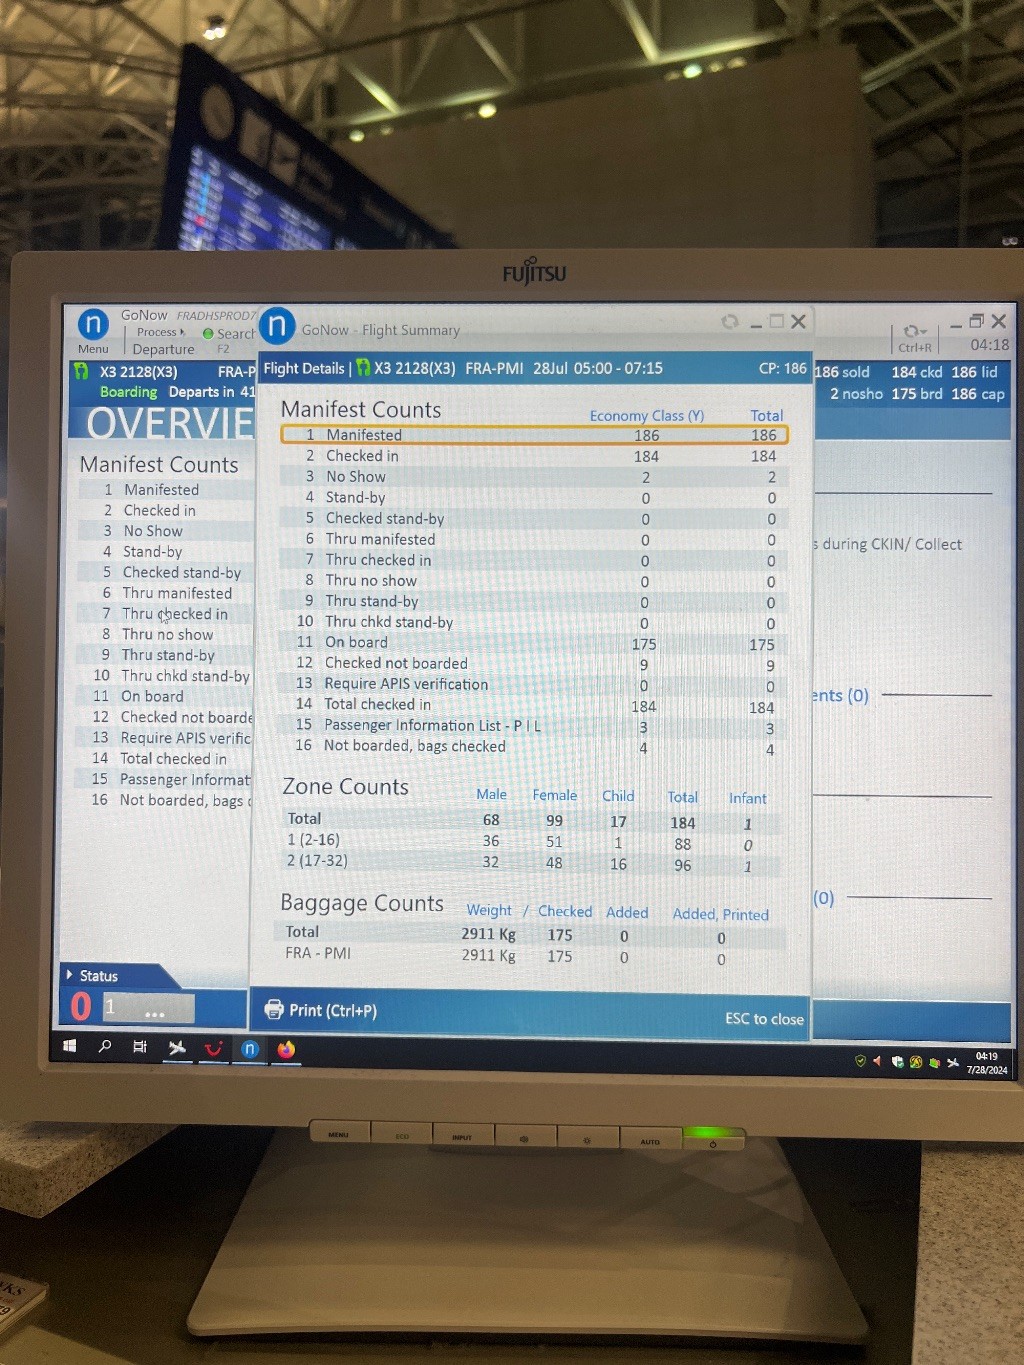
Task: Click the airplane app icon in taskbar
Action: coord(177,1047)
